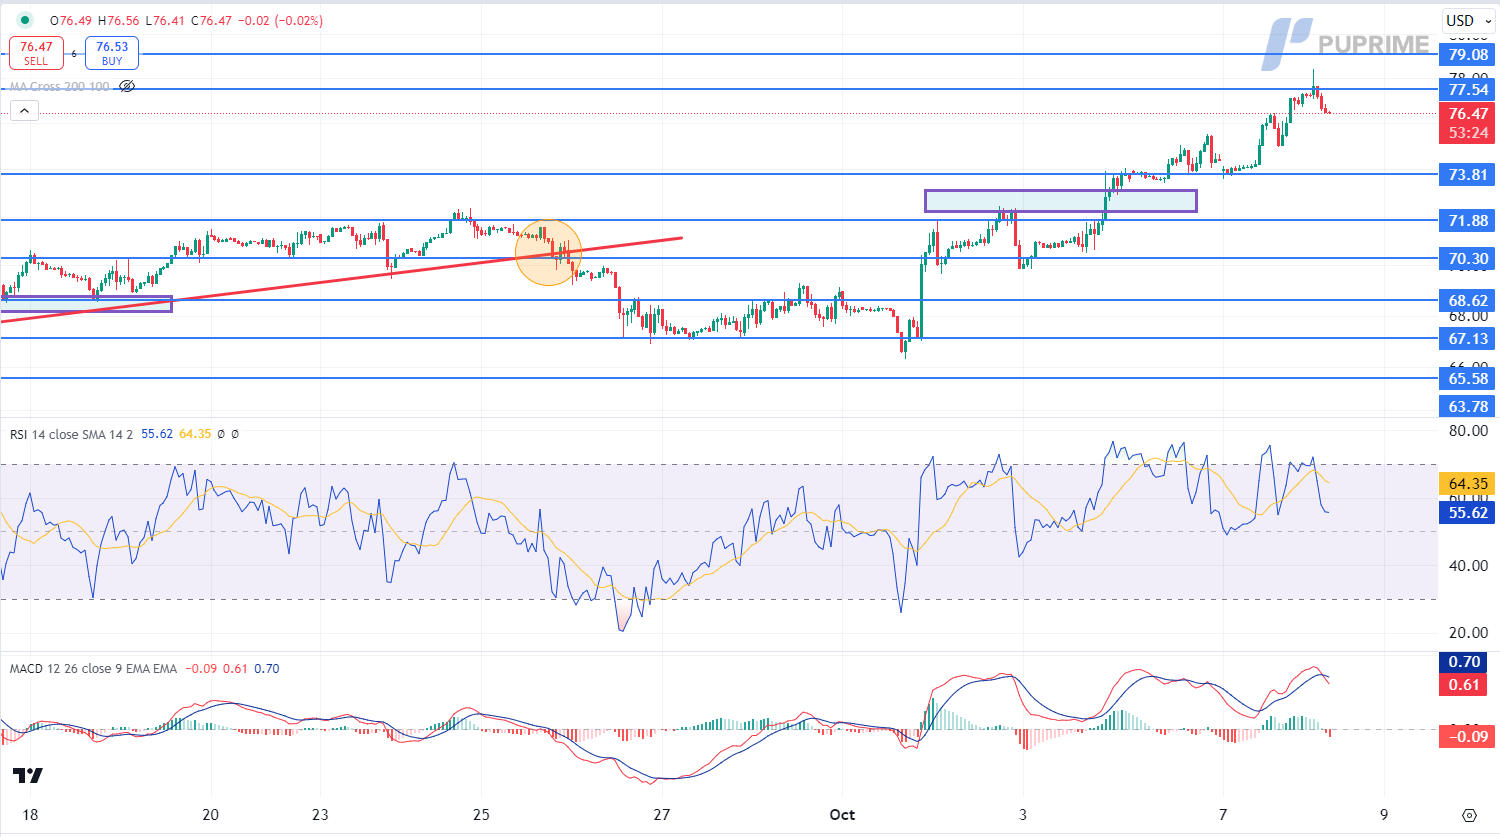Click the MACD 0.61 axis label
Image resolution: width=1500 pixels, height=837 pixels.
pyautogui.click(x=1463, y=685)
